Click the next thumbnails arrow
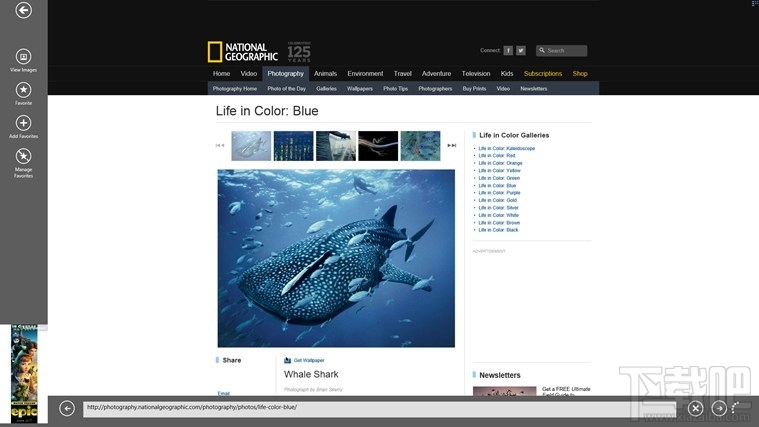The image size is (759, 427). click(452, 145)
